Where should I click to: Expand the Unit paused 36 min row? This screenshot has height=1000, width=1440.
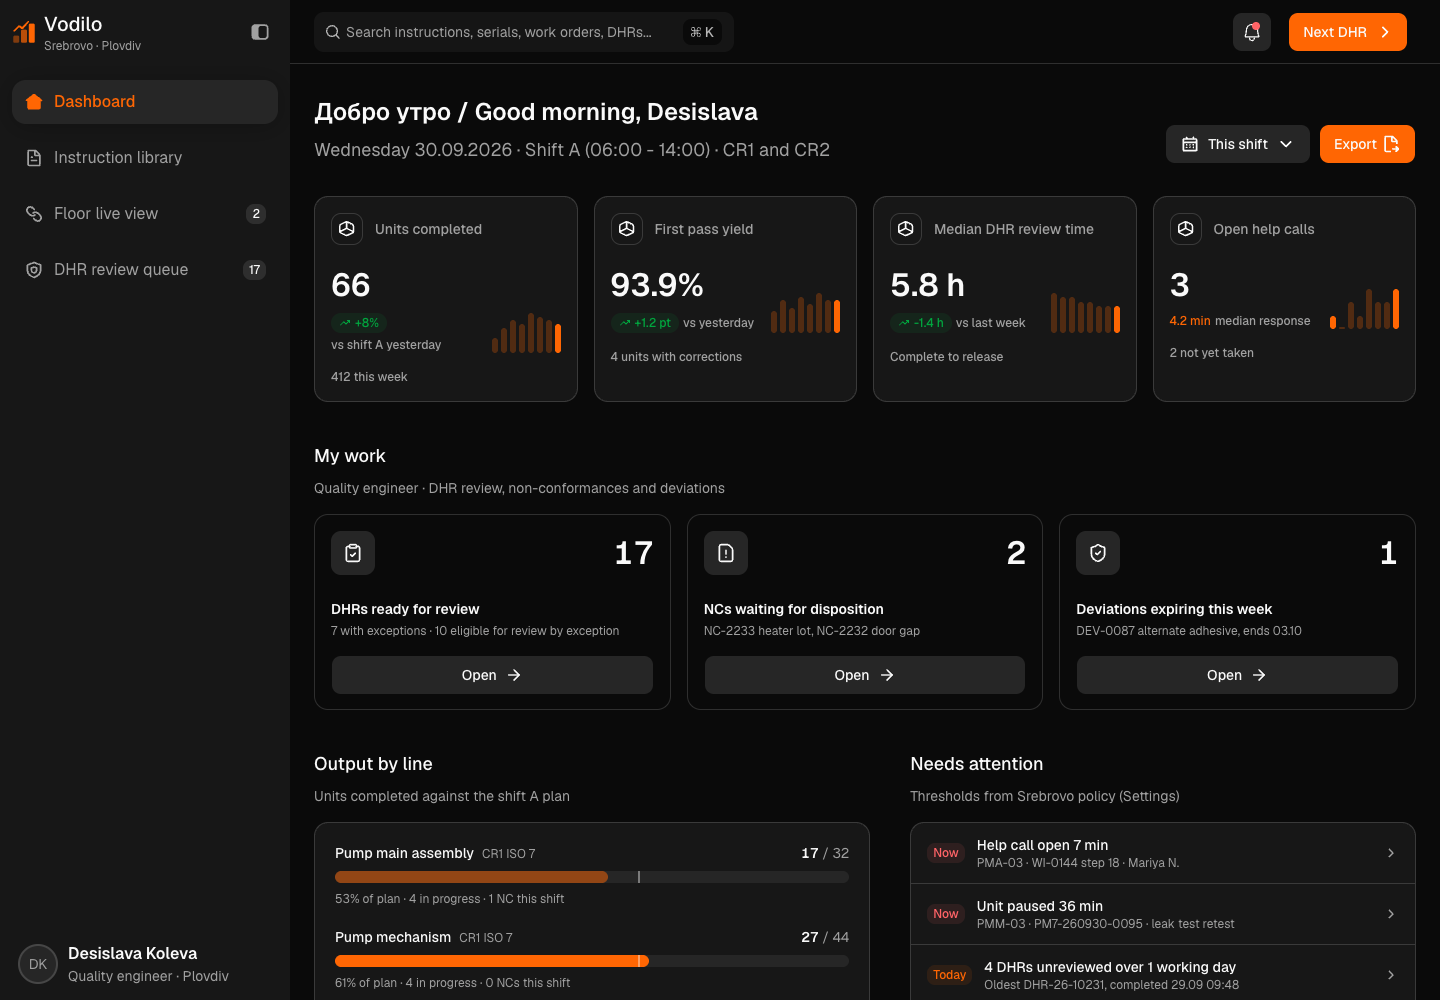click(x=1163, y=914)
